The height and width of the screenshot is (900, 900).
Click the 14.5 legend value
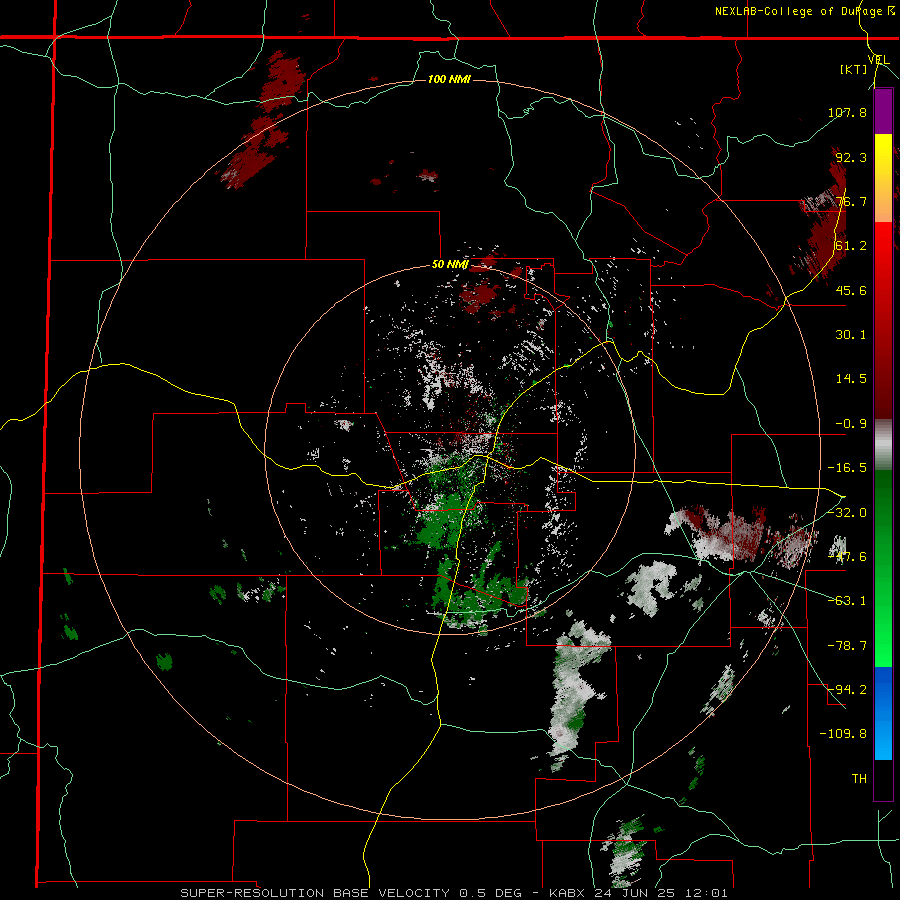[851, 379]
